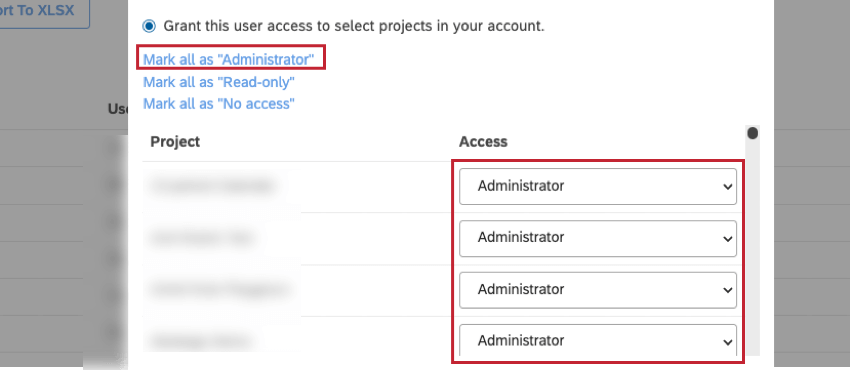Image resolution: width=850 pixels, height=370 pixels.
Task: Click the chevron arrow of the first Access dropdown
Action: (x=727, y=187)
